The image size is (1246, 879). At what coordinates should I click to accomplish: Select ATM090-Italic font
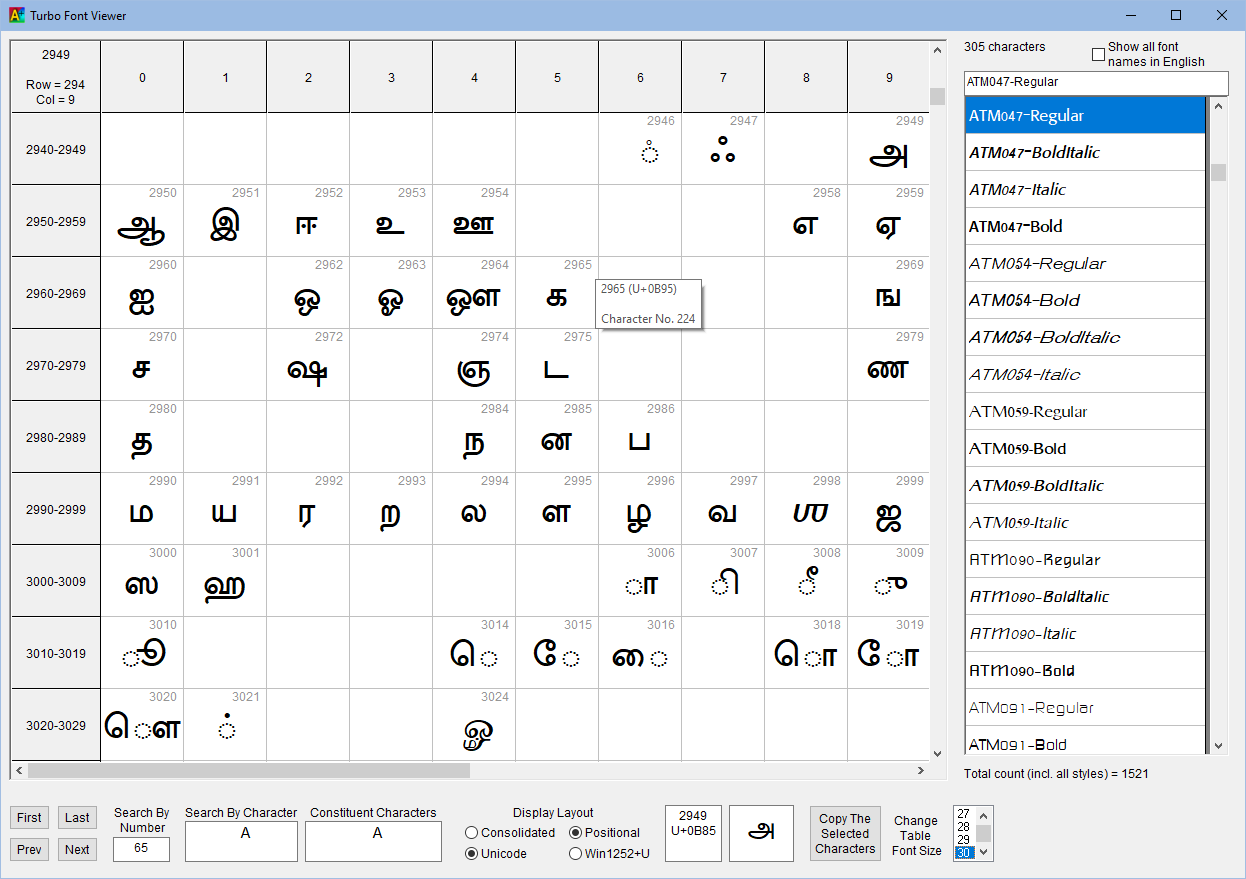coord(1085,633)
